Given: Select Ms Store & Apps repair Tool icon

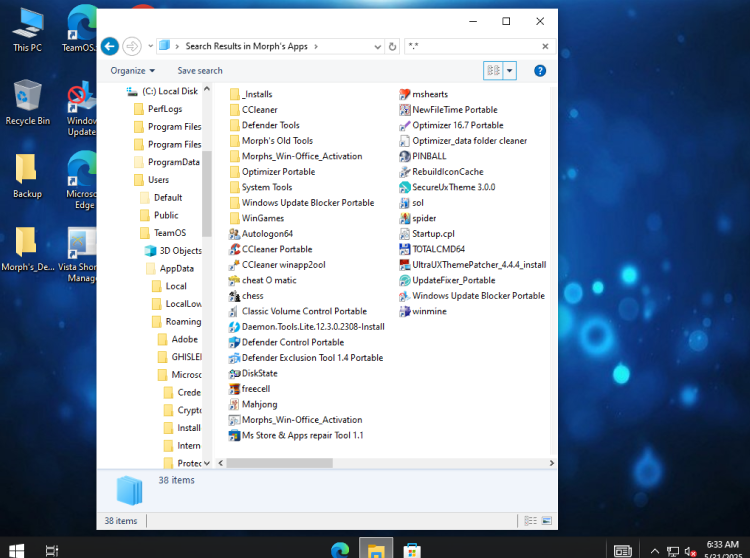Looking at the screenshot, I should (234, 436).
